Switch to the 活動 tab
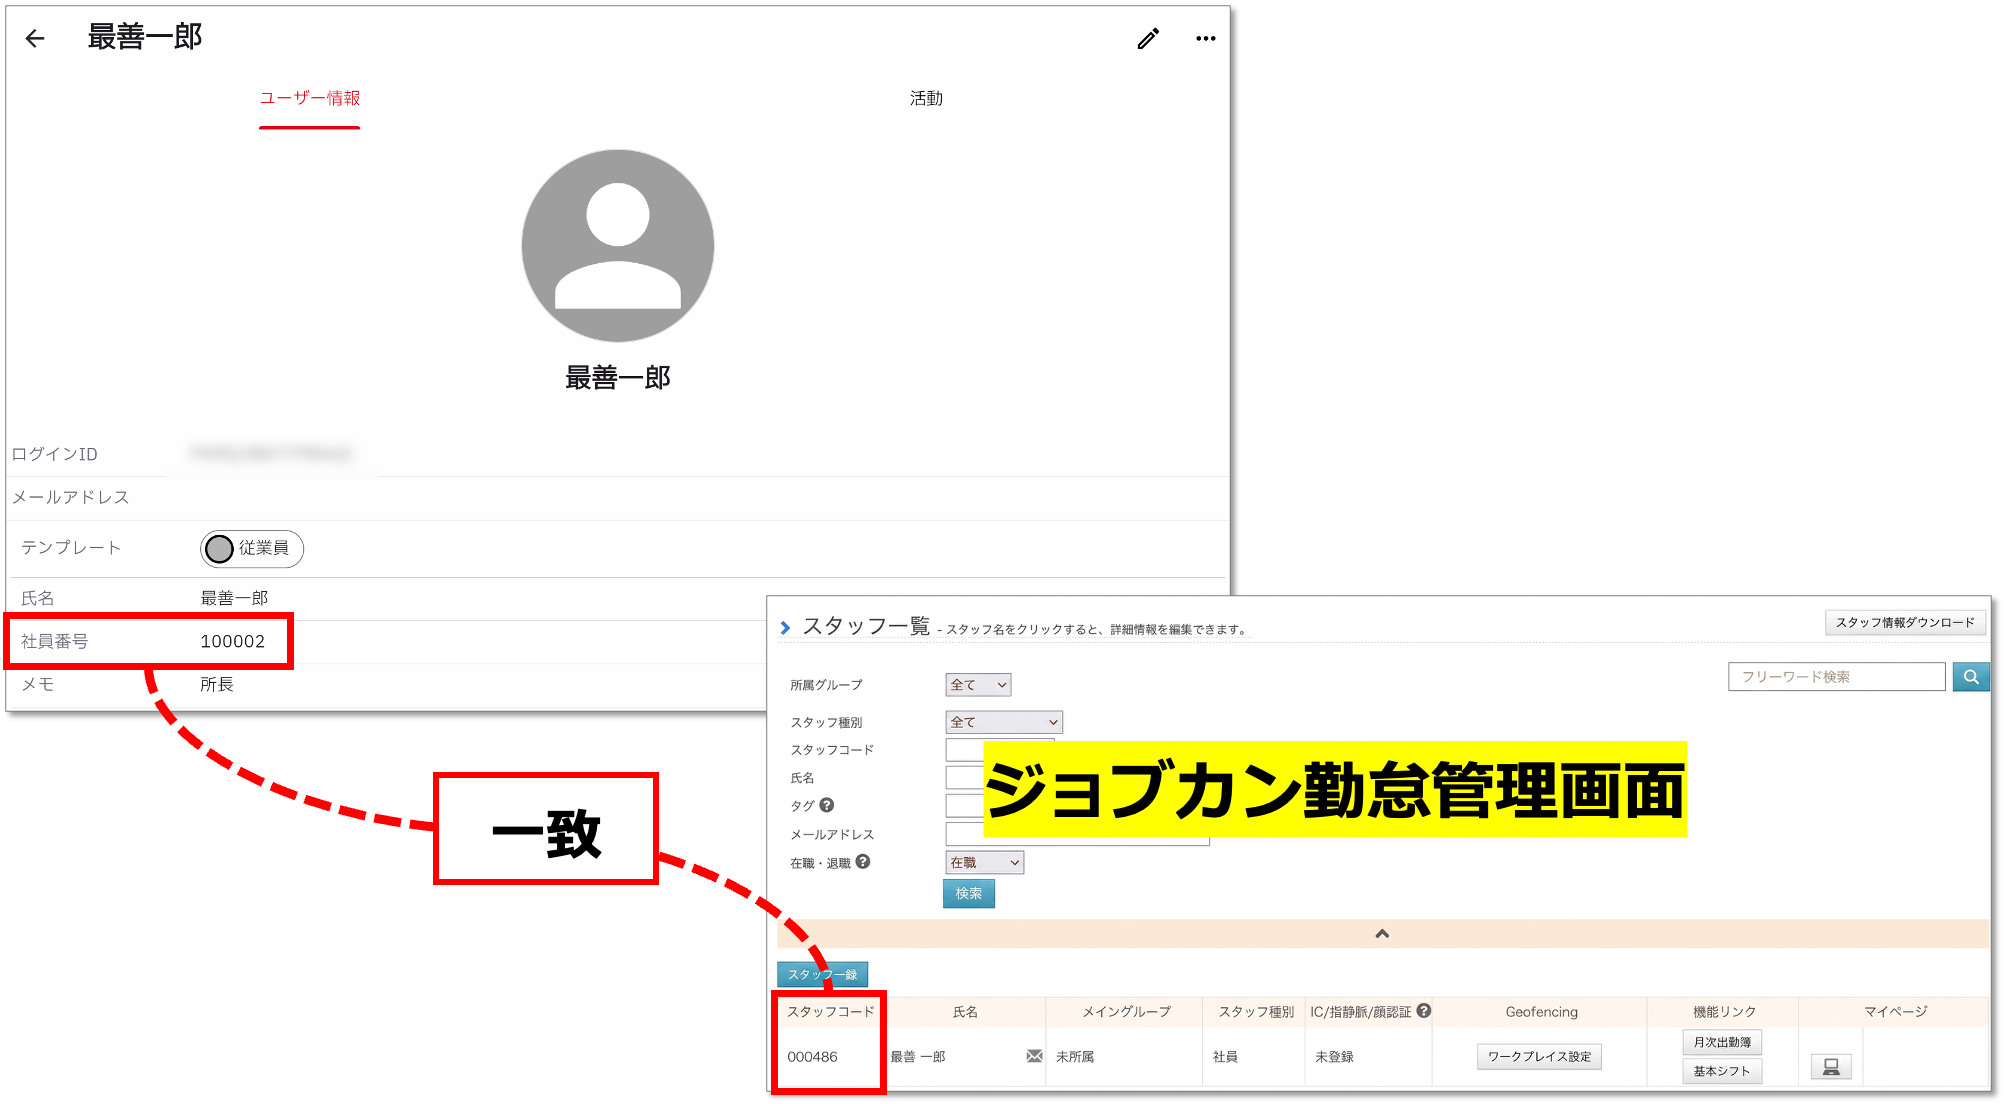This screenshot has height=1104, width=2004. point(926,98)
